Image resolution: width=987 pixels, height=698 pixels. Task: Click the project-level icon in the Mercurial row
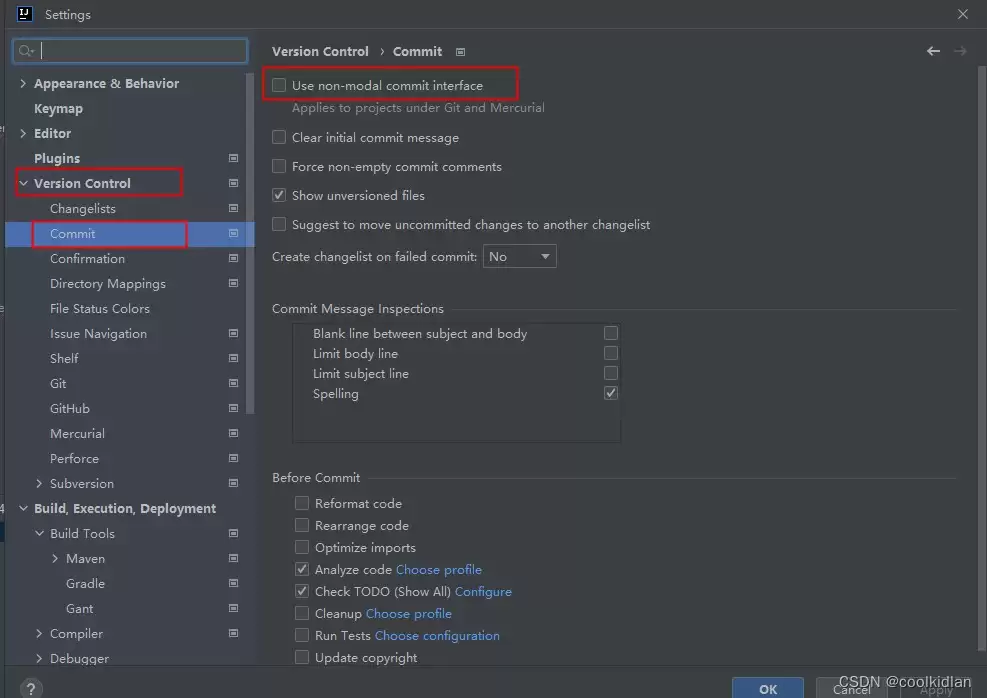pos(233,433)
